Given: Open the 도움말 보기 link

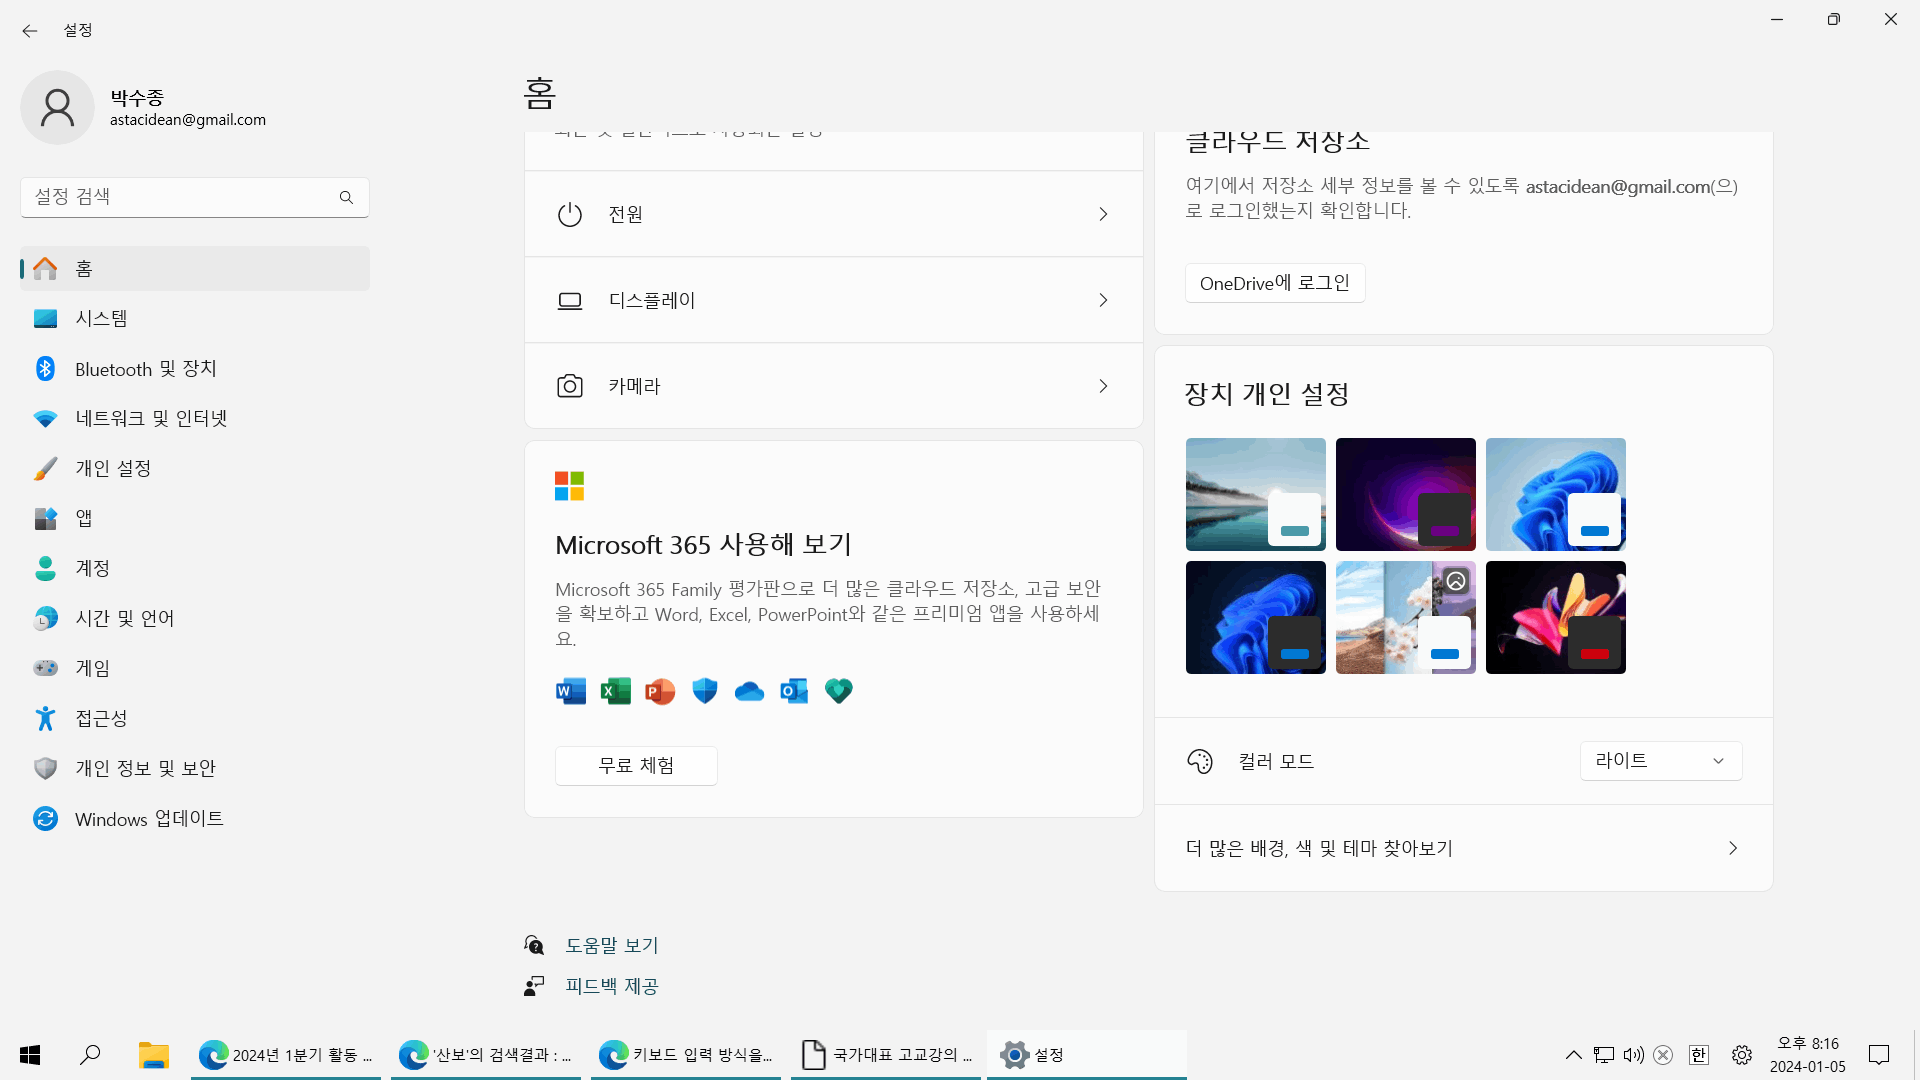Looking at the screenshot, I should pyautogui.click(x=611, y=945).
